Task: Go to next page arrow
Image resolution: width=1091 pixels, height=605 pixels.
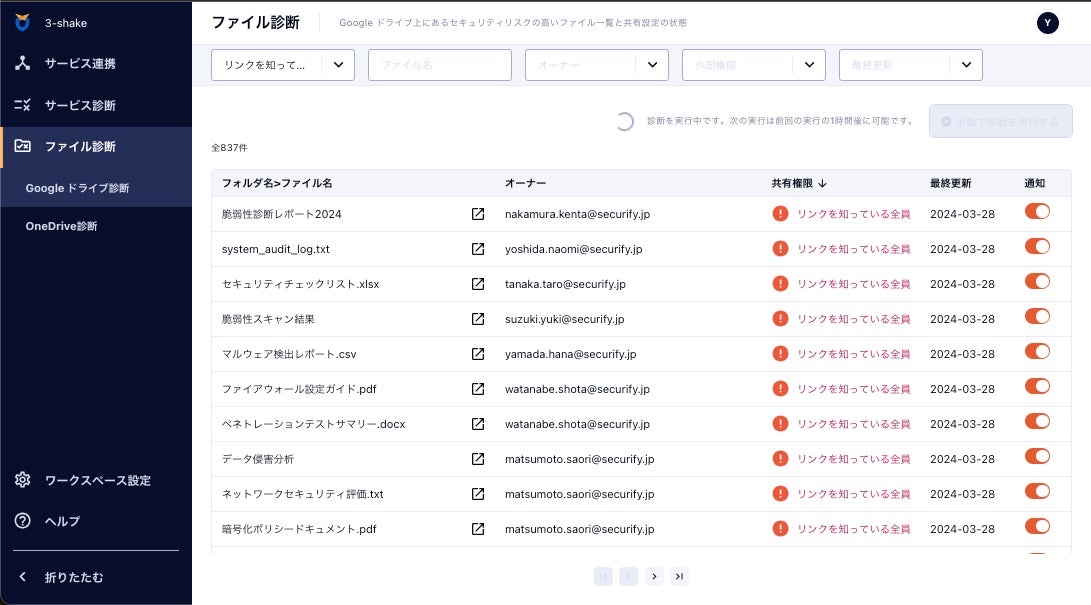Action: pyautogui.click(x=654, y=576)
